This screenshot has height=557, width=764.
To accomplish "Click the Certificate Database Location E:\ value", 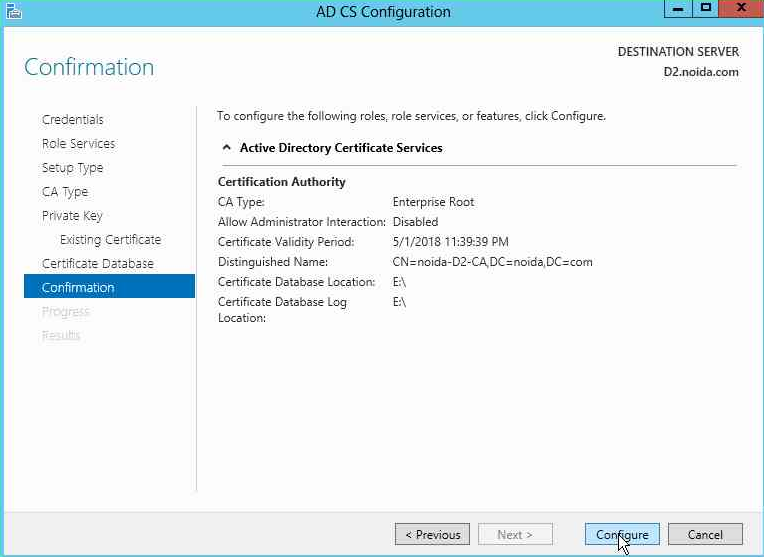I will 399,282.
